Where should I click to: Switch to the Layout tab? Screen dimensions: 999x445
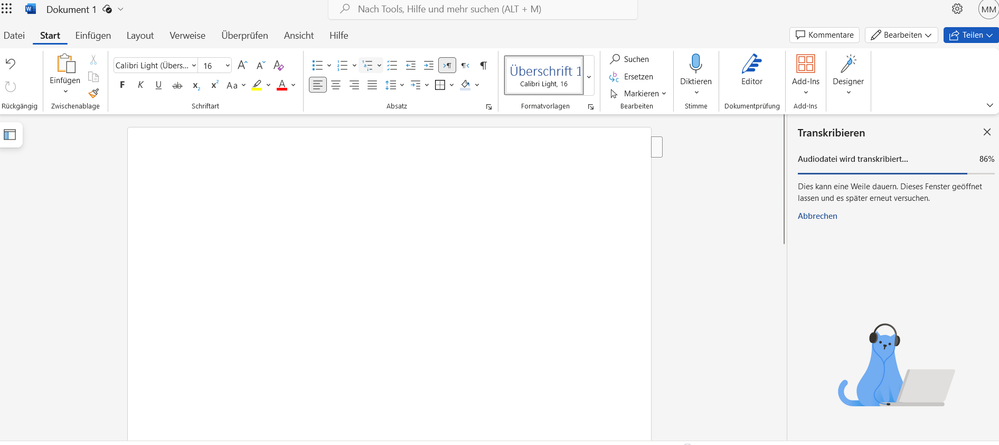140,36
